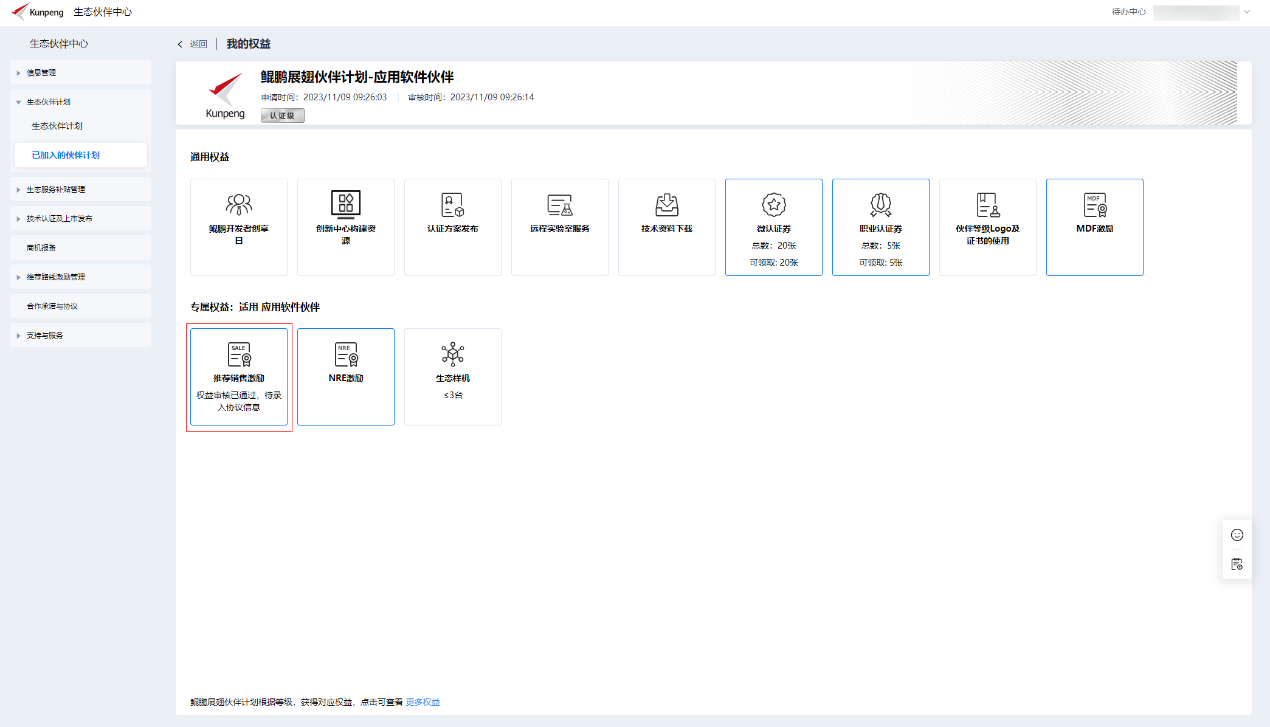This screenshot has height=727, width=1270.
Task: Click the 通用权益 section heading
Action: (210, 157)
